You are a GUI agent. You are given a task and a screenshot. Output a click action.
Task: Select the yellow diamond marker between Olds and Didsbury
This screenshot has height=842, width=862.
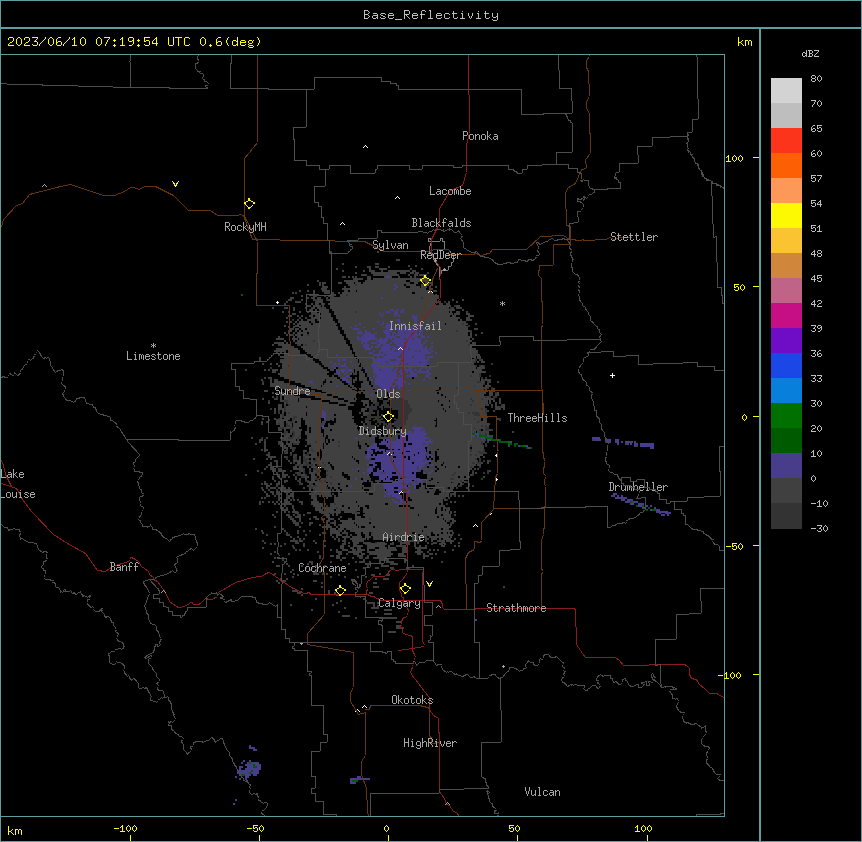[388, 417]
